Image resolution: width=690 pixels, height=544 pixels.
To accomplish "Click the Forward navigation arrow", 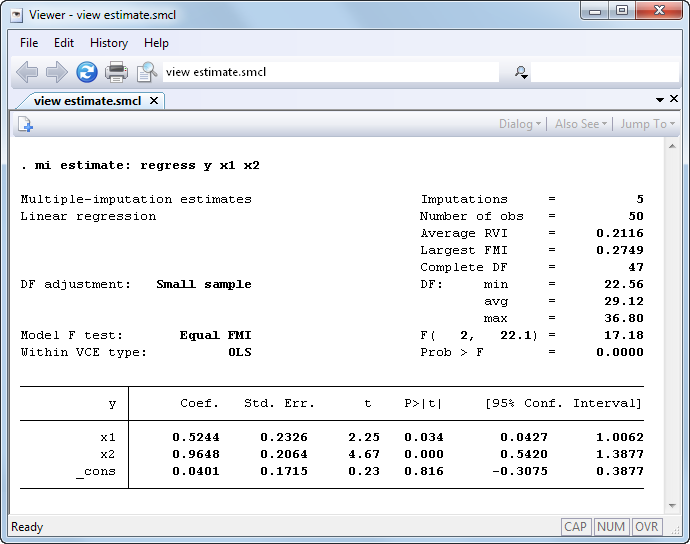I will pos(56,72).
